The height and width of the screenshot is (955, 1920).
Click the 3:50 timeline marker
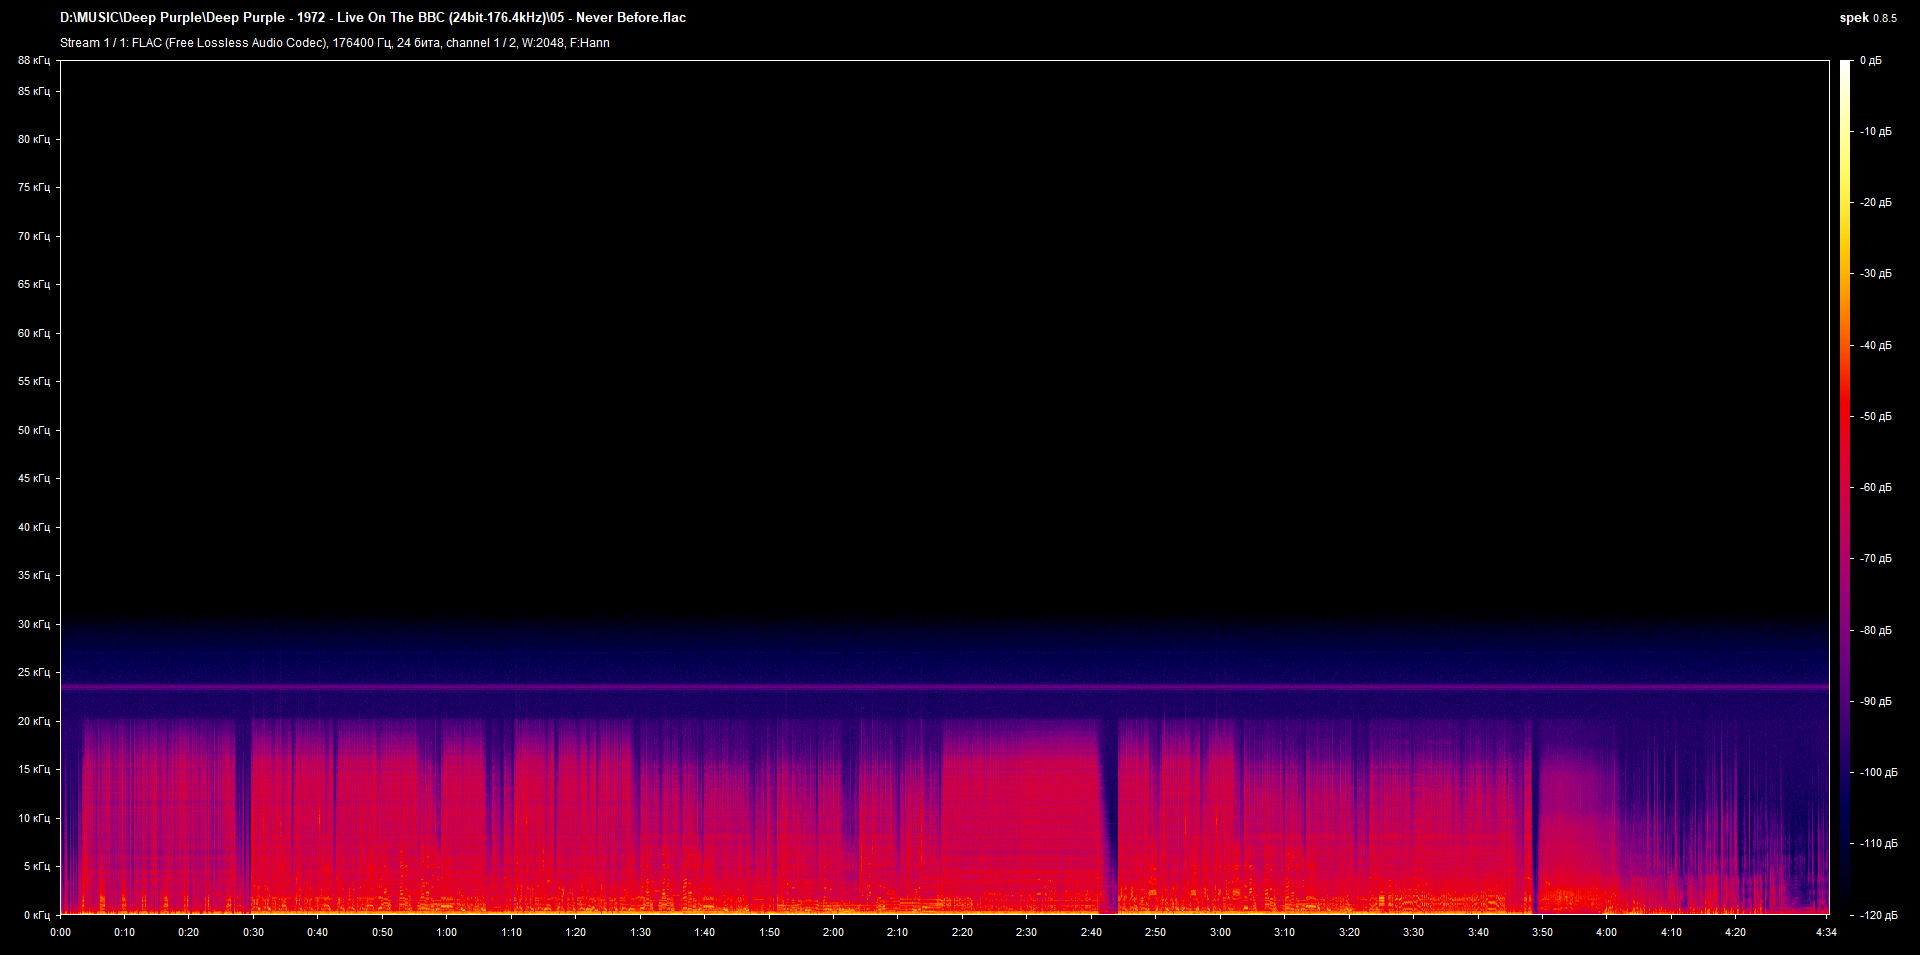coord(1545,932)
